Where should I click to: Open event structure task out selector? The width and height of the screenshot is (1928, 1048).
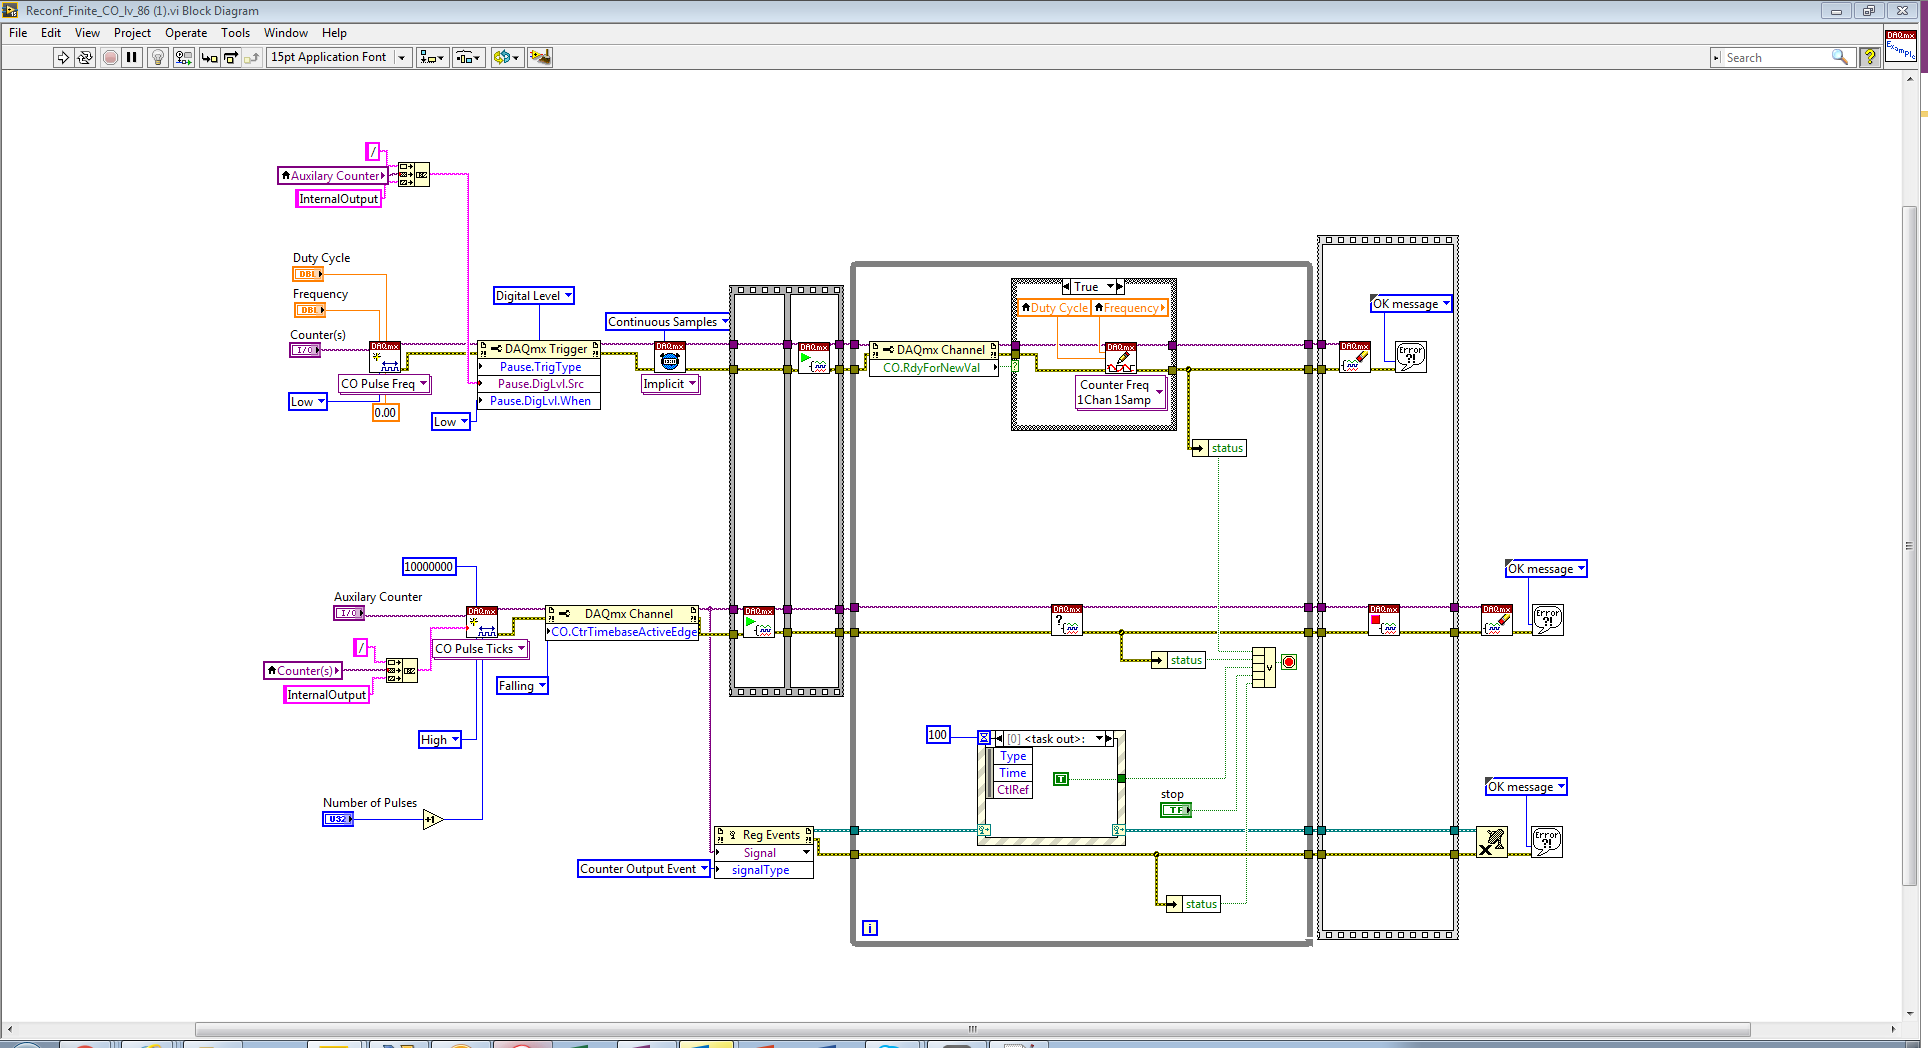coord(1054,739)
